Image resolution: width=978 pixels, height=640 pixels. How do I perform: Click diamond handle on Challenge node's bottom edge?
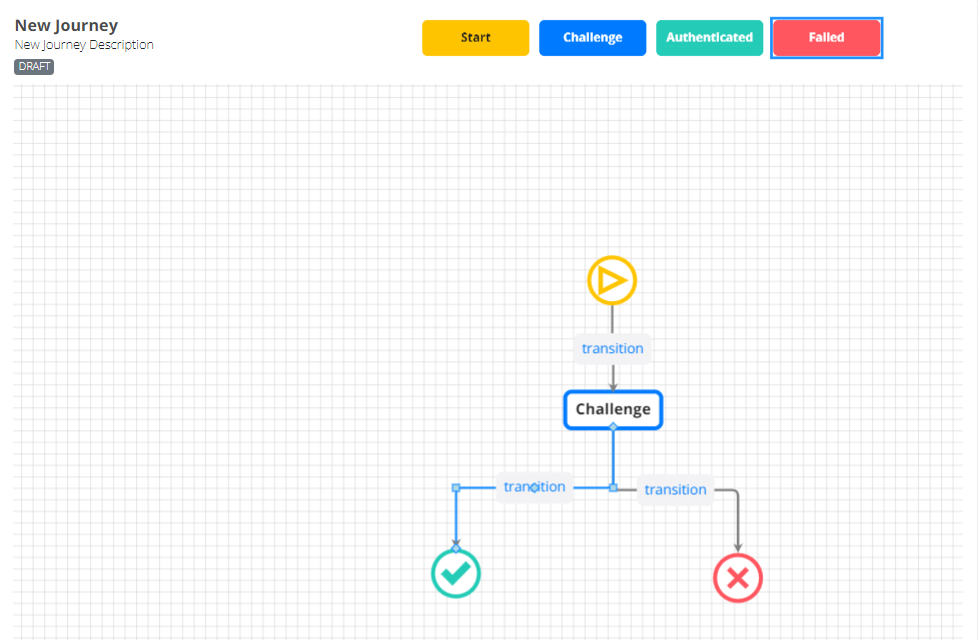[x=613, y=427]
